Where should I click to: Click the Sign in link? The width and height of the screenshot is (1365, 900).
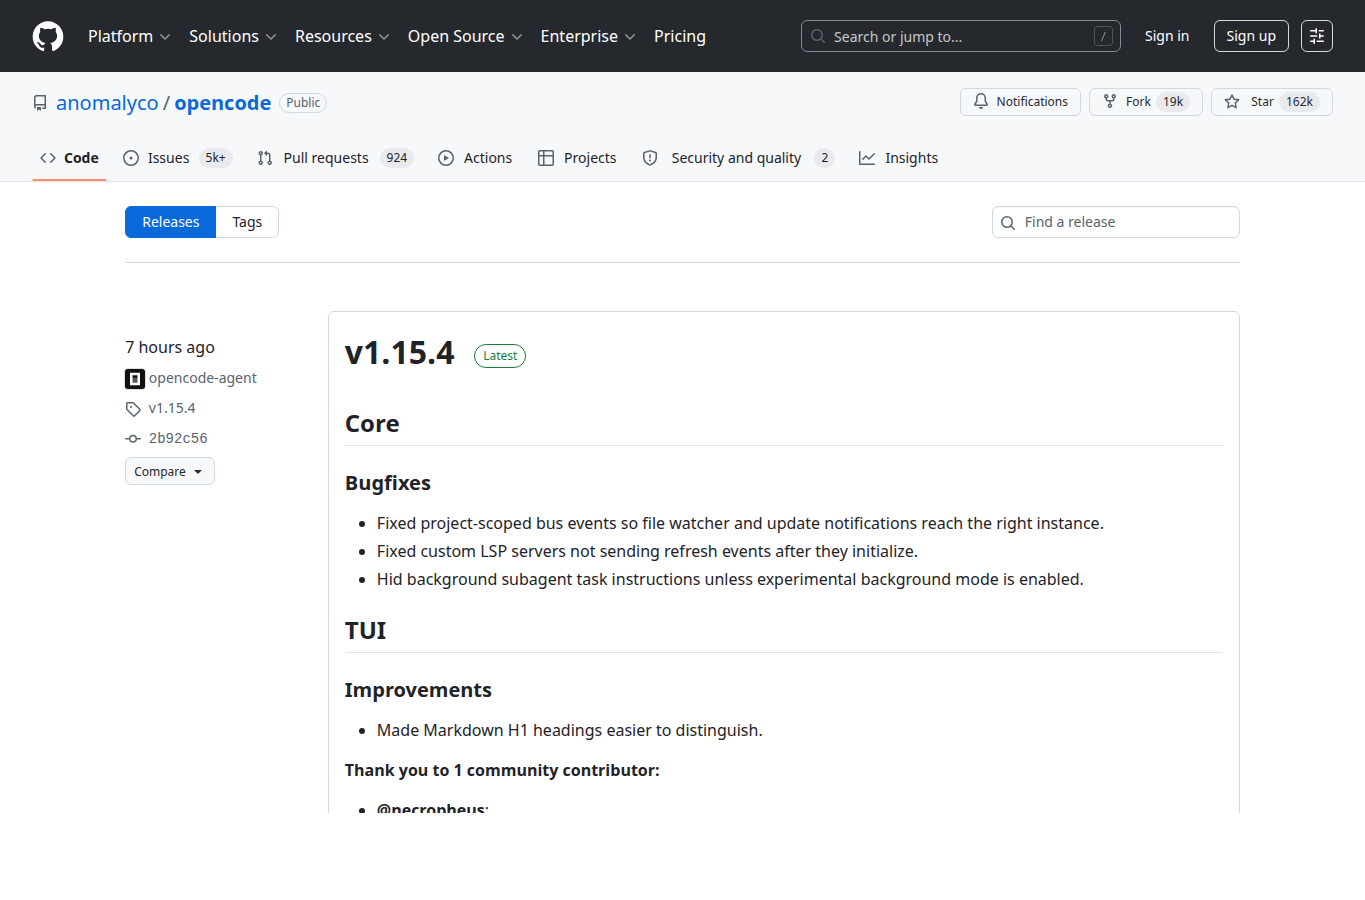[1167, 36]
